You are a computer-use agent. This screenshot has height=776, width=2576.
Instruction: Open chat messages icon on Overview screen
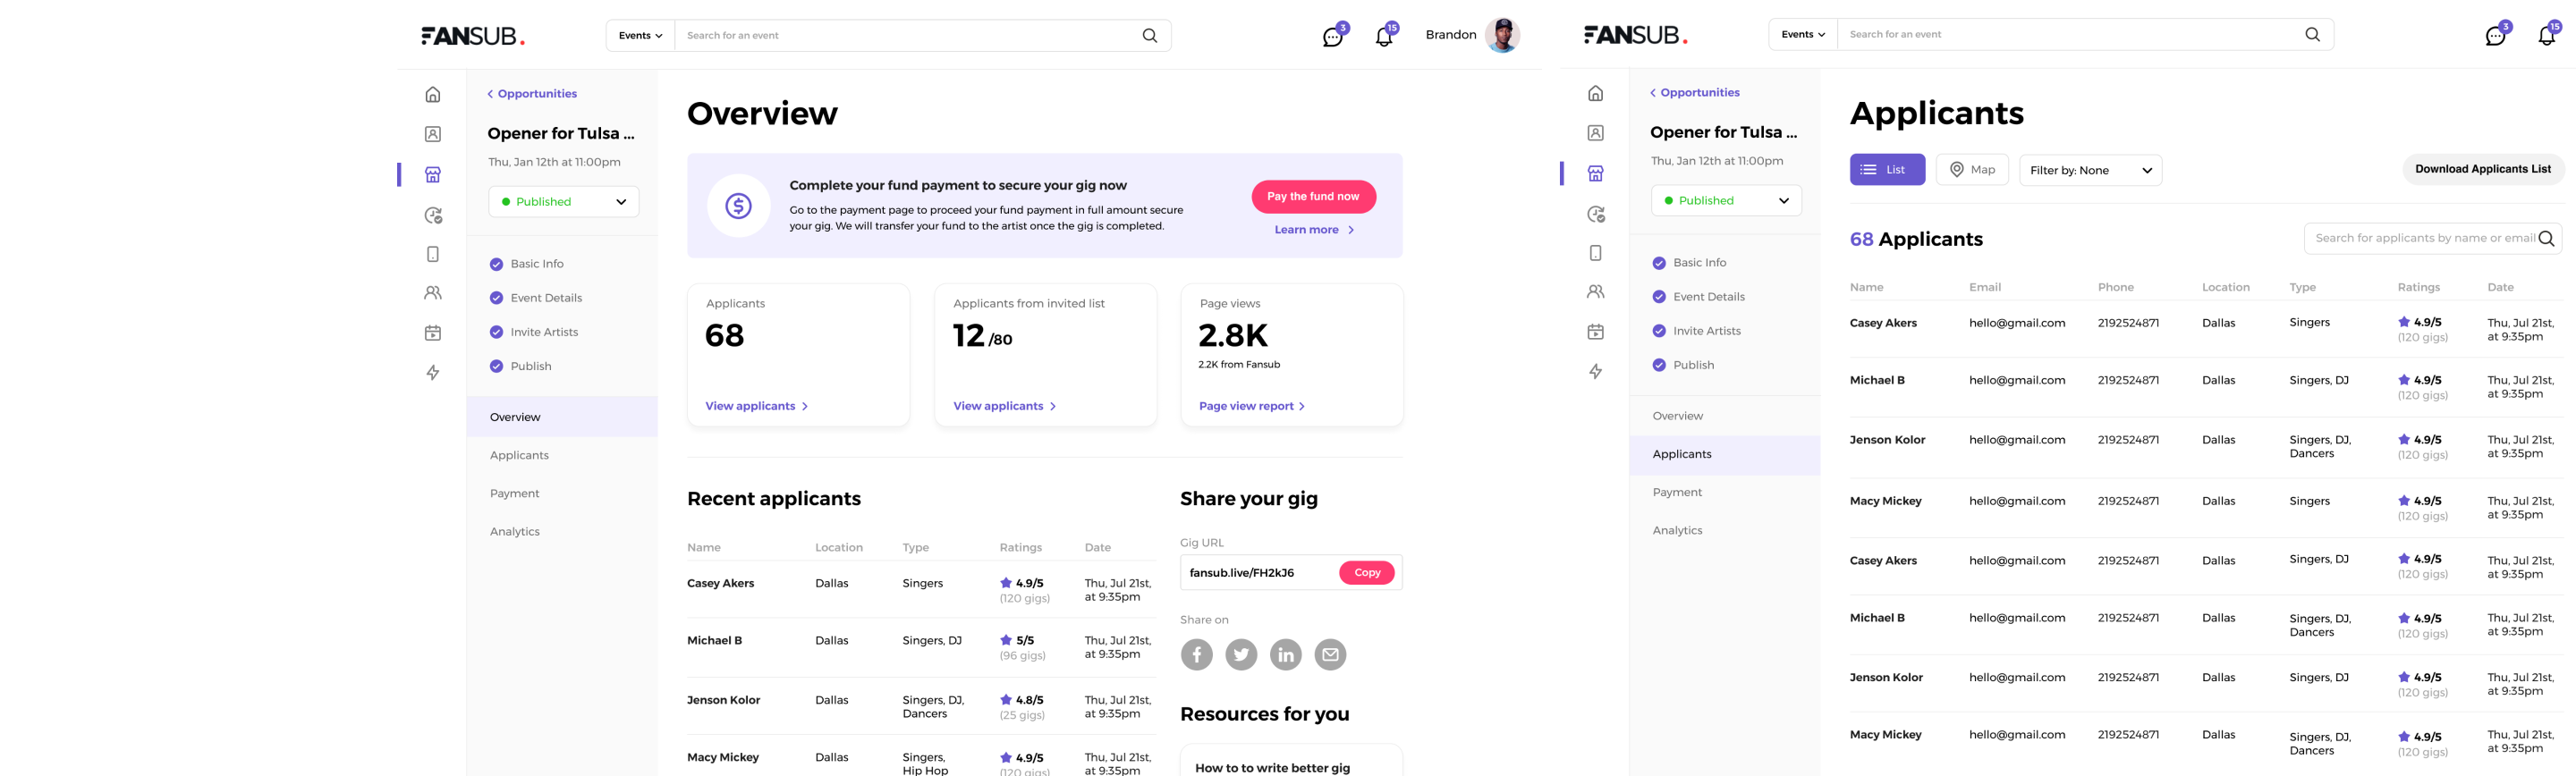pyautogui.click(x=1333, y=36)
